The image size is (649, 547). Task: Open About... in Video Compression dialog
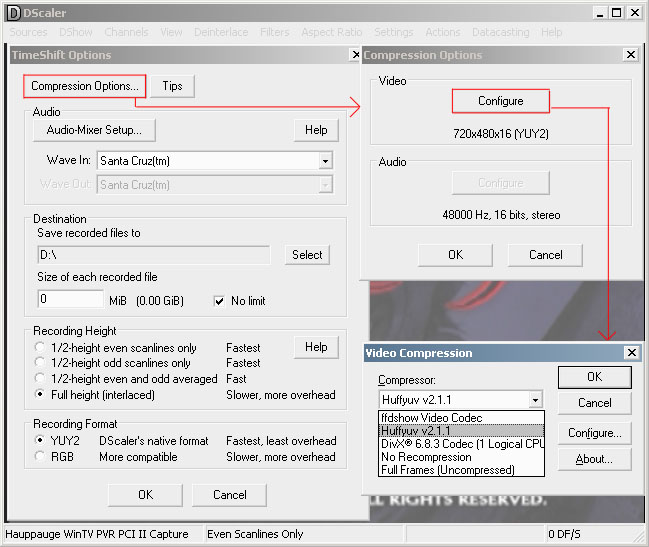(594, 459)
